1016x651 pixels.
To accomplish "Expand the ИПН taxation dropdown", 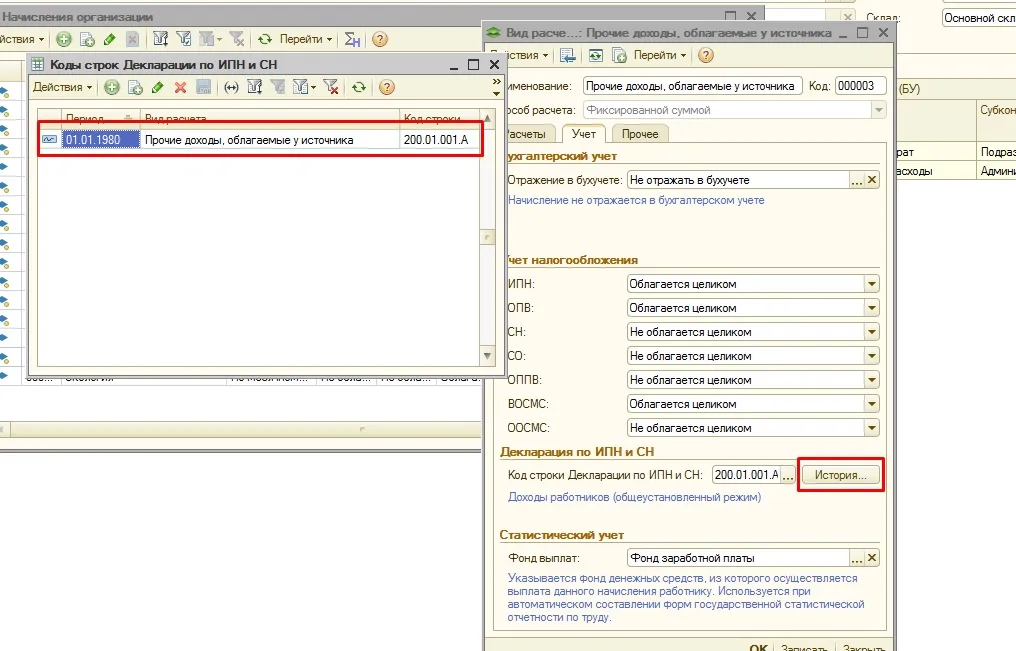I will pyautogui.click(x=872, y=284).
